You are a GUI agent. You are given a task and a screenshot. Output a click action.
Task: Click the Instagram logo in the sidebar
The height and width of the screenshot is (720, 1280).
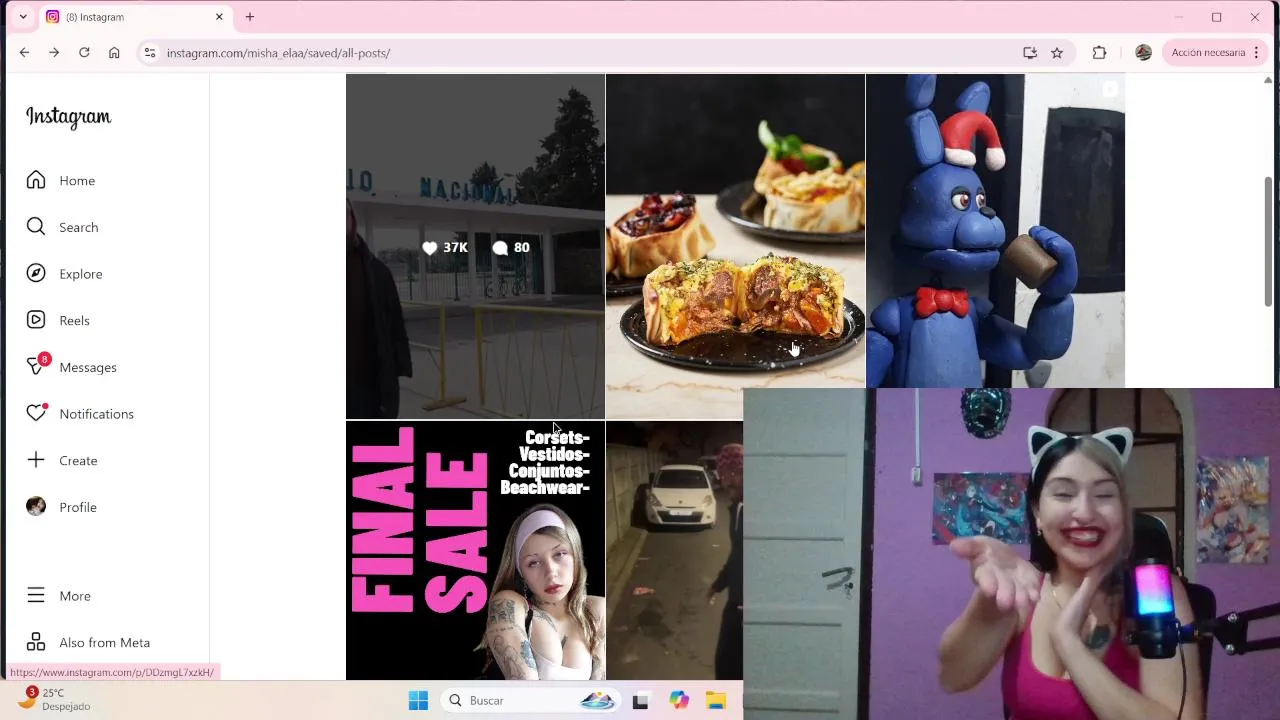point(68,117)
